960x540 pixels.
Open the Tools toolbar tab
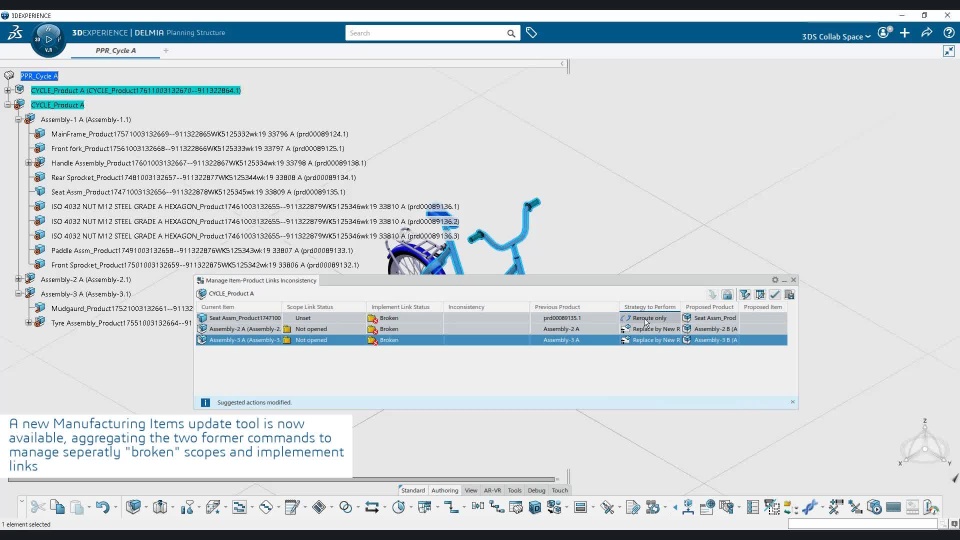pyautogui.click(x=514, y=490)
